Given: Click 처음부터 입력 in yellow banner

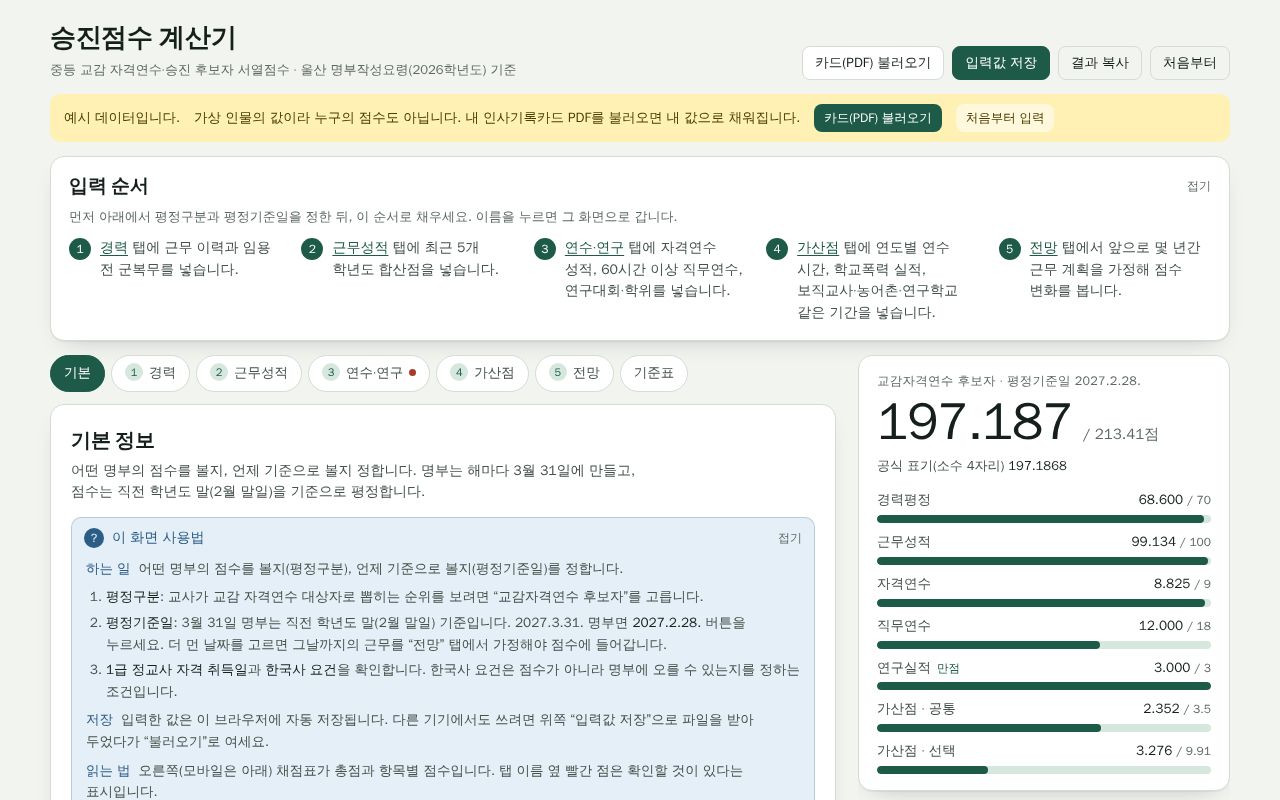Looking at the screenshot, I should tap(1005, 118).
